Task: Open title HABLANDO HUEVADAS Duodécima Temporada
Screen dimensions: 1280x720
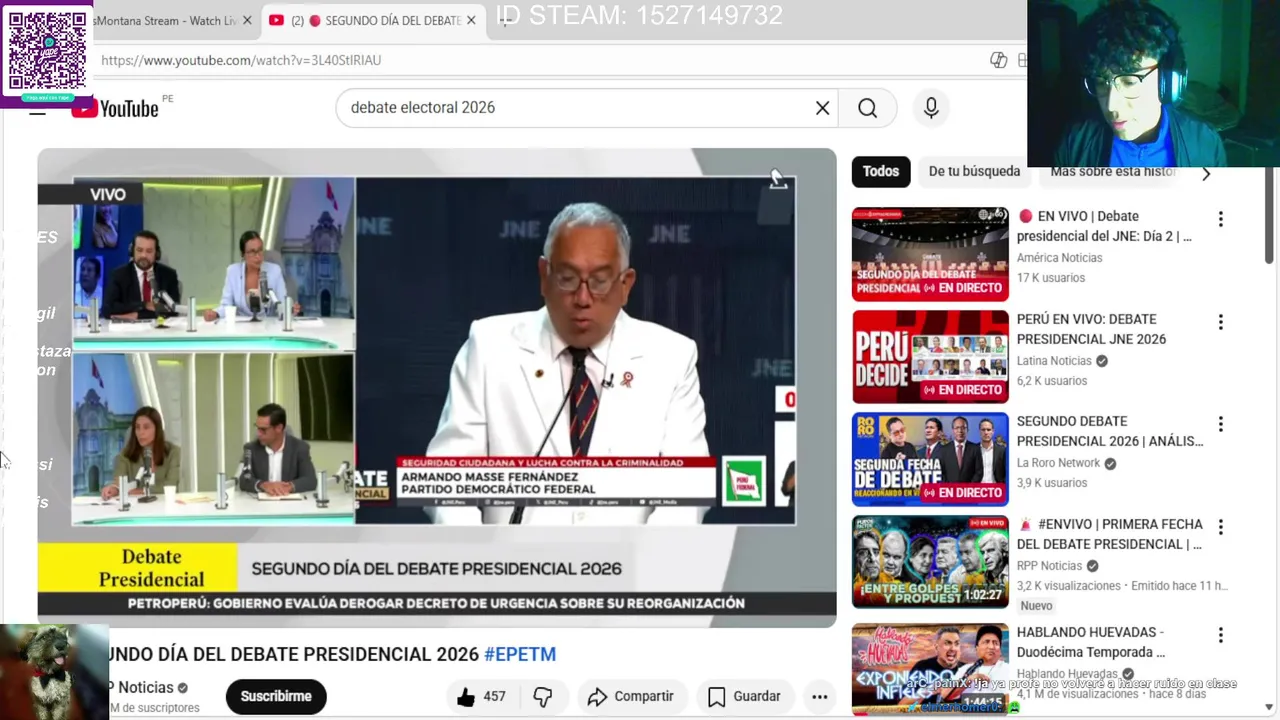Action: 1091,642
